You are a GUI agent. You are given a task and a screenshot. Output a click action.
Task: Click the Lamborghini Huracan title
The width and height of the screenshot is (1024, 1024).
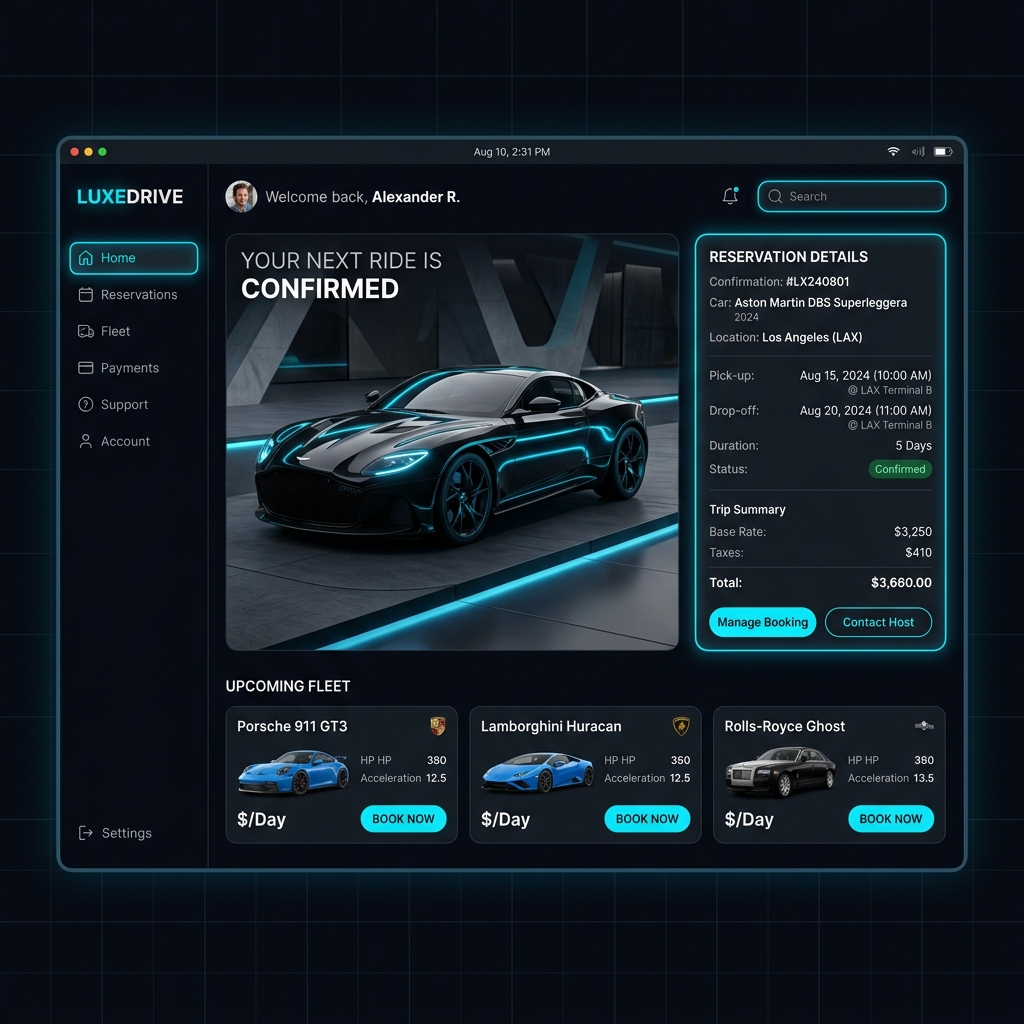point(551,726)
